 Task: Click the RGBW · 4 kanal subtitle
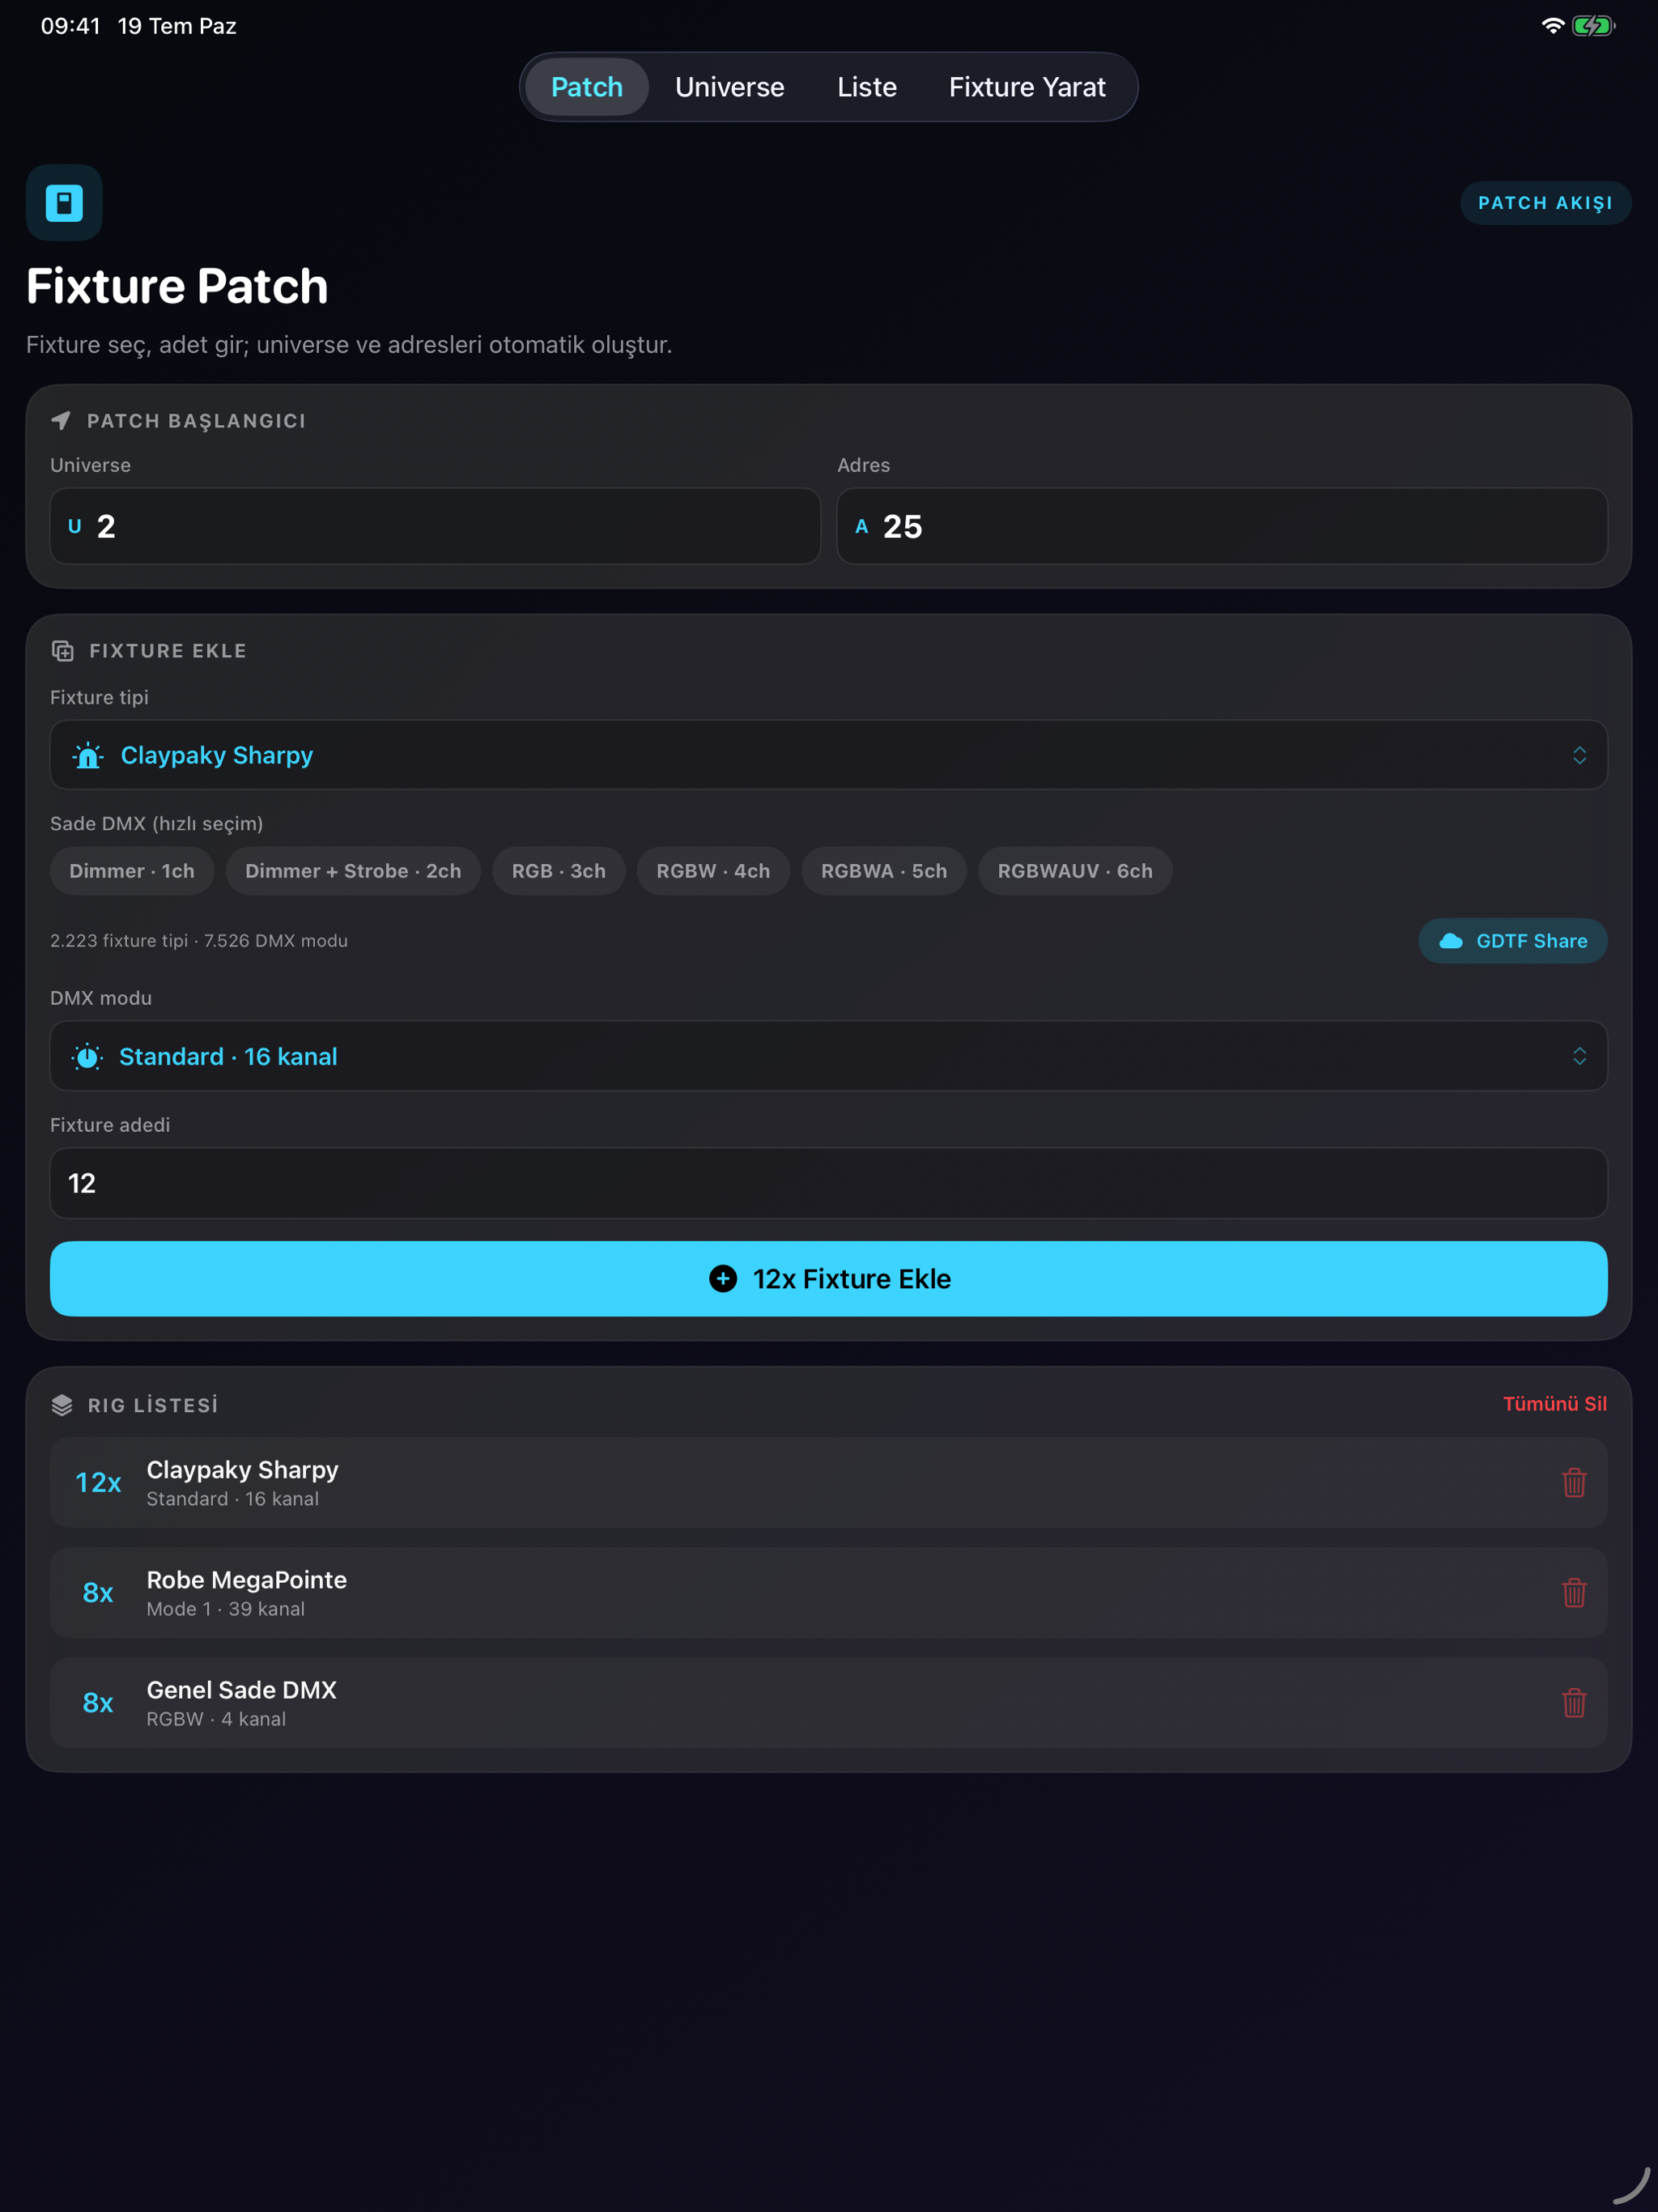point(216,1719)
